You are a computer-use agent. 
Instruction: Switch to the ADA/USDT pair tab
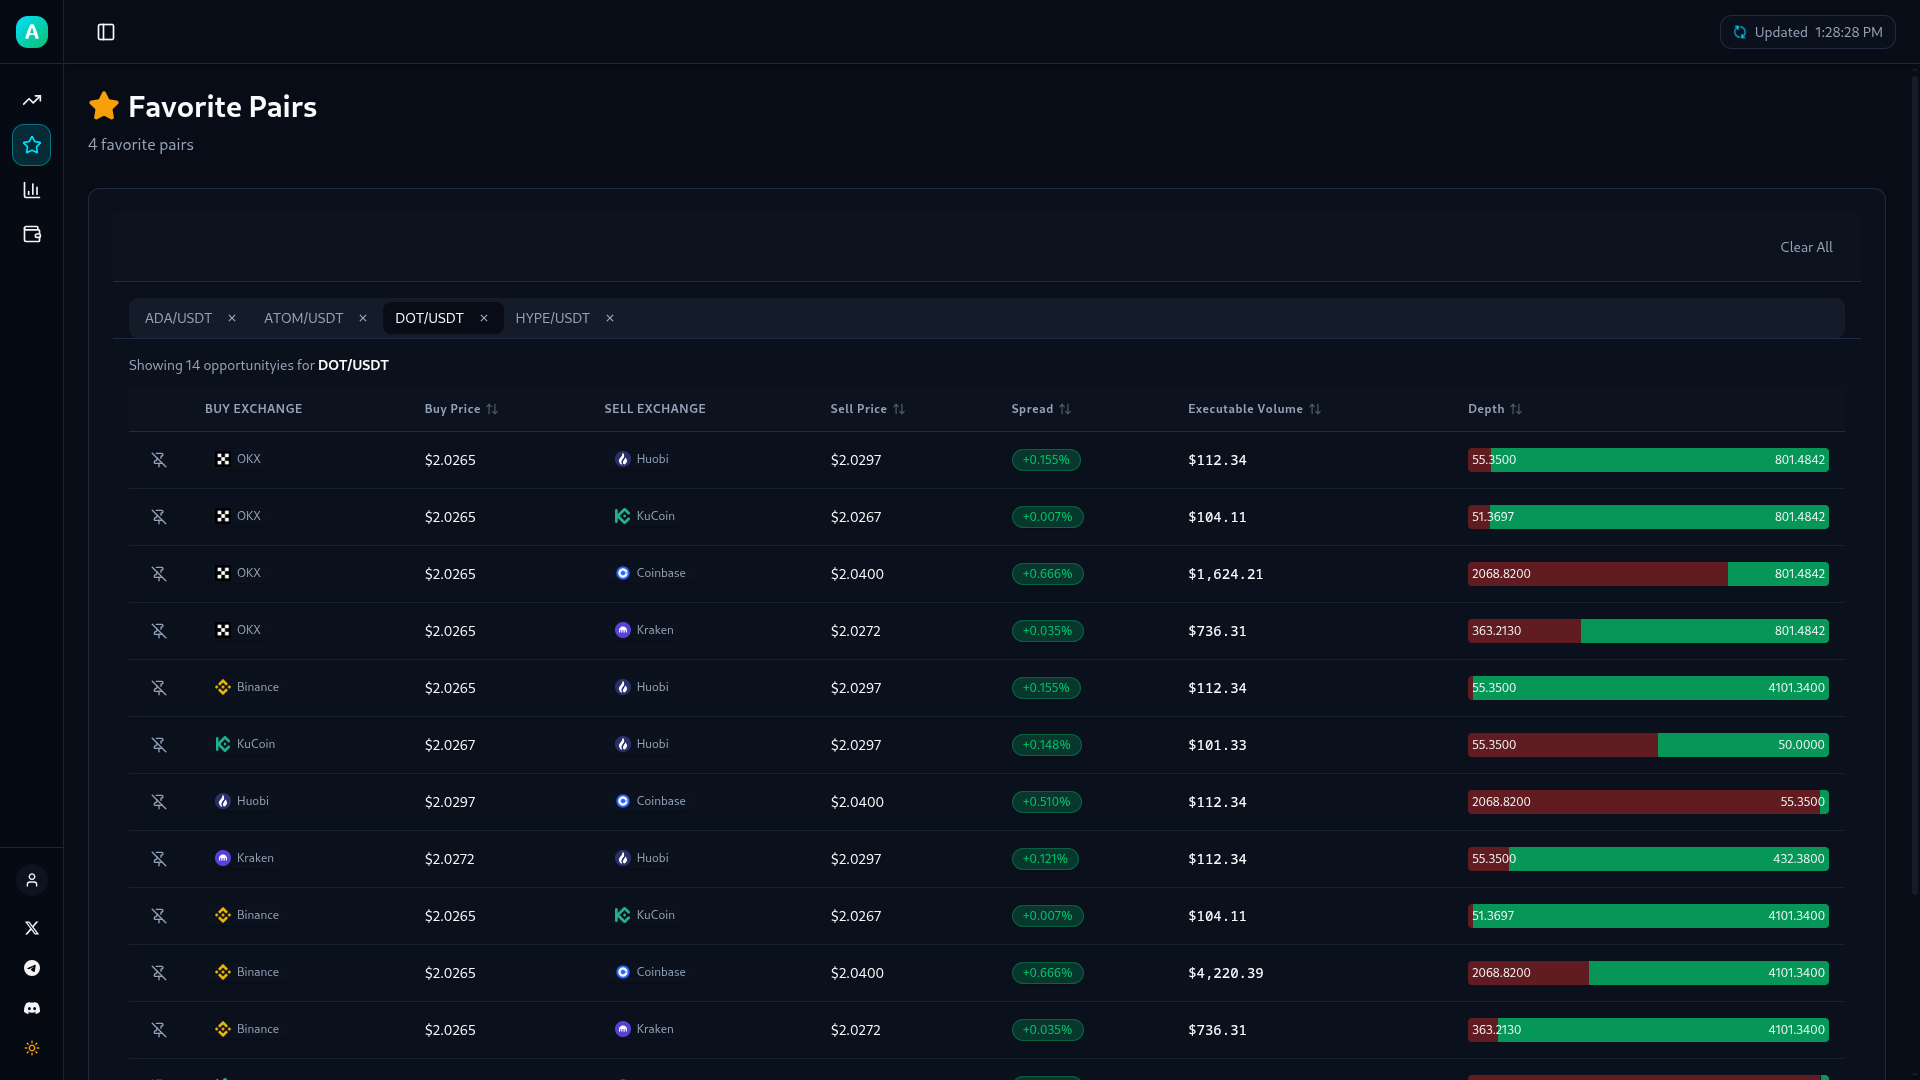(x=178, y=318)
